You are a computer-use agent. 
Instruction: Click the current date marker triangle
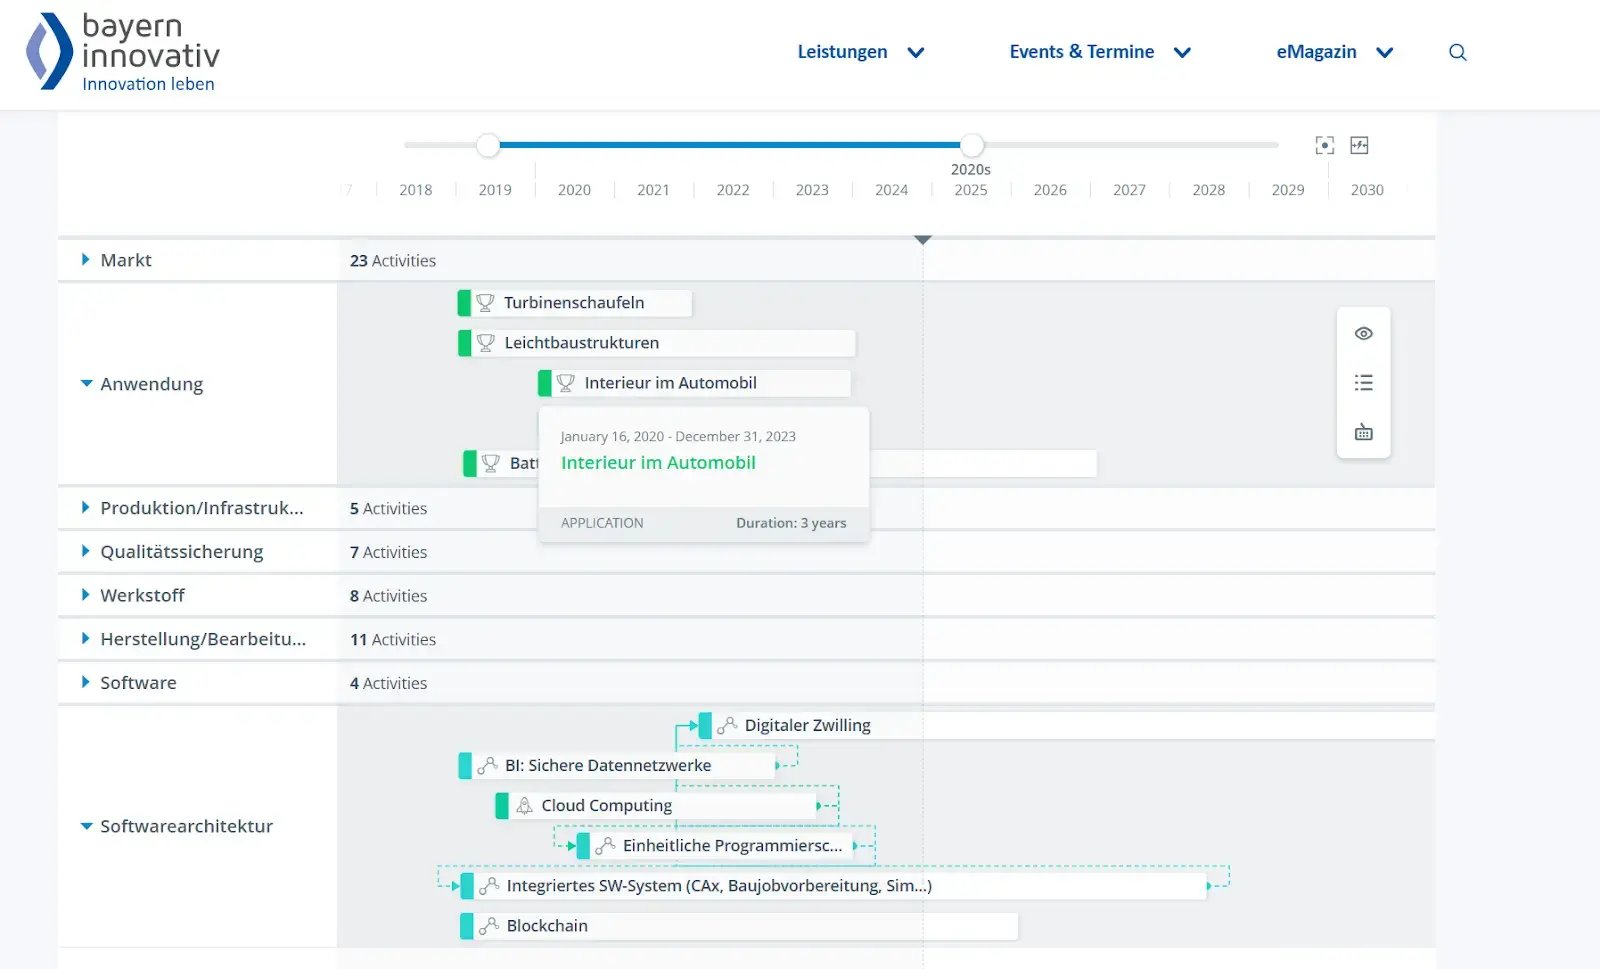coord(923,240)
